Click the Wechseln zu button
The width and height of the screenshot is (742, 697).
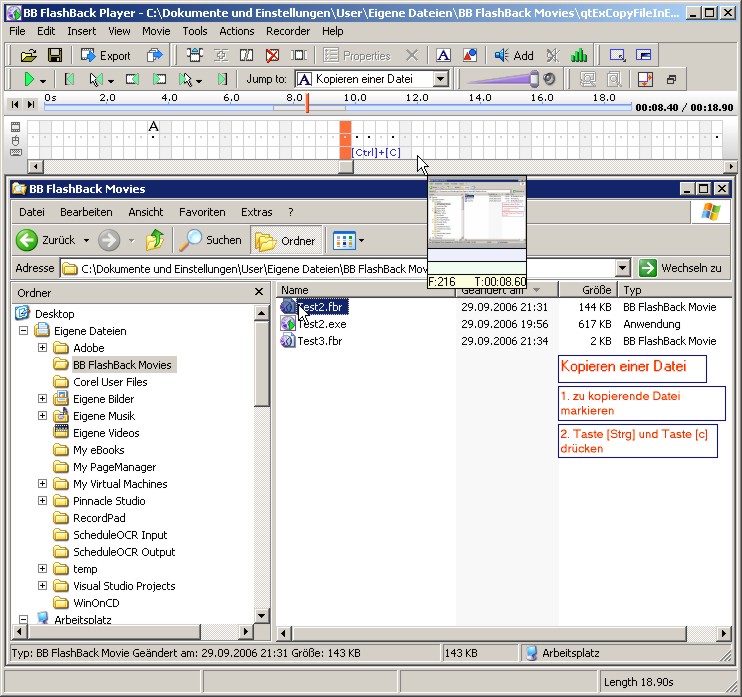point(681,268)
